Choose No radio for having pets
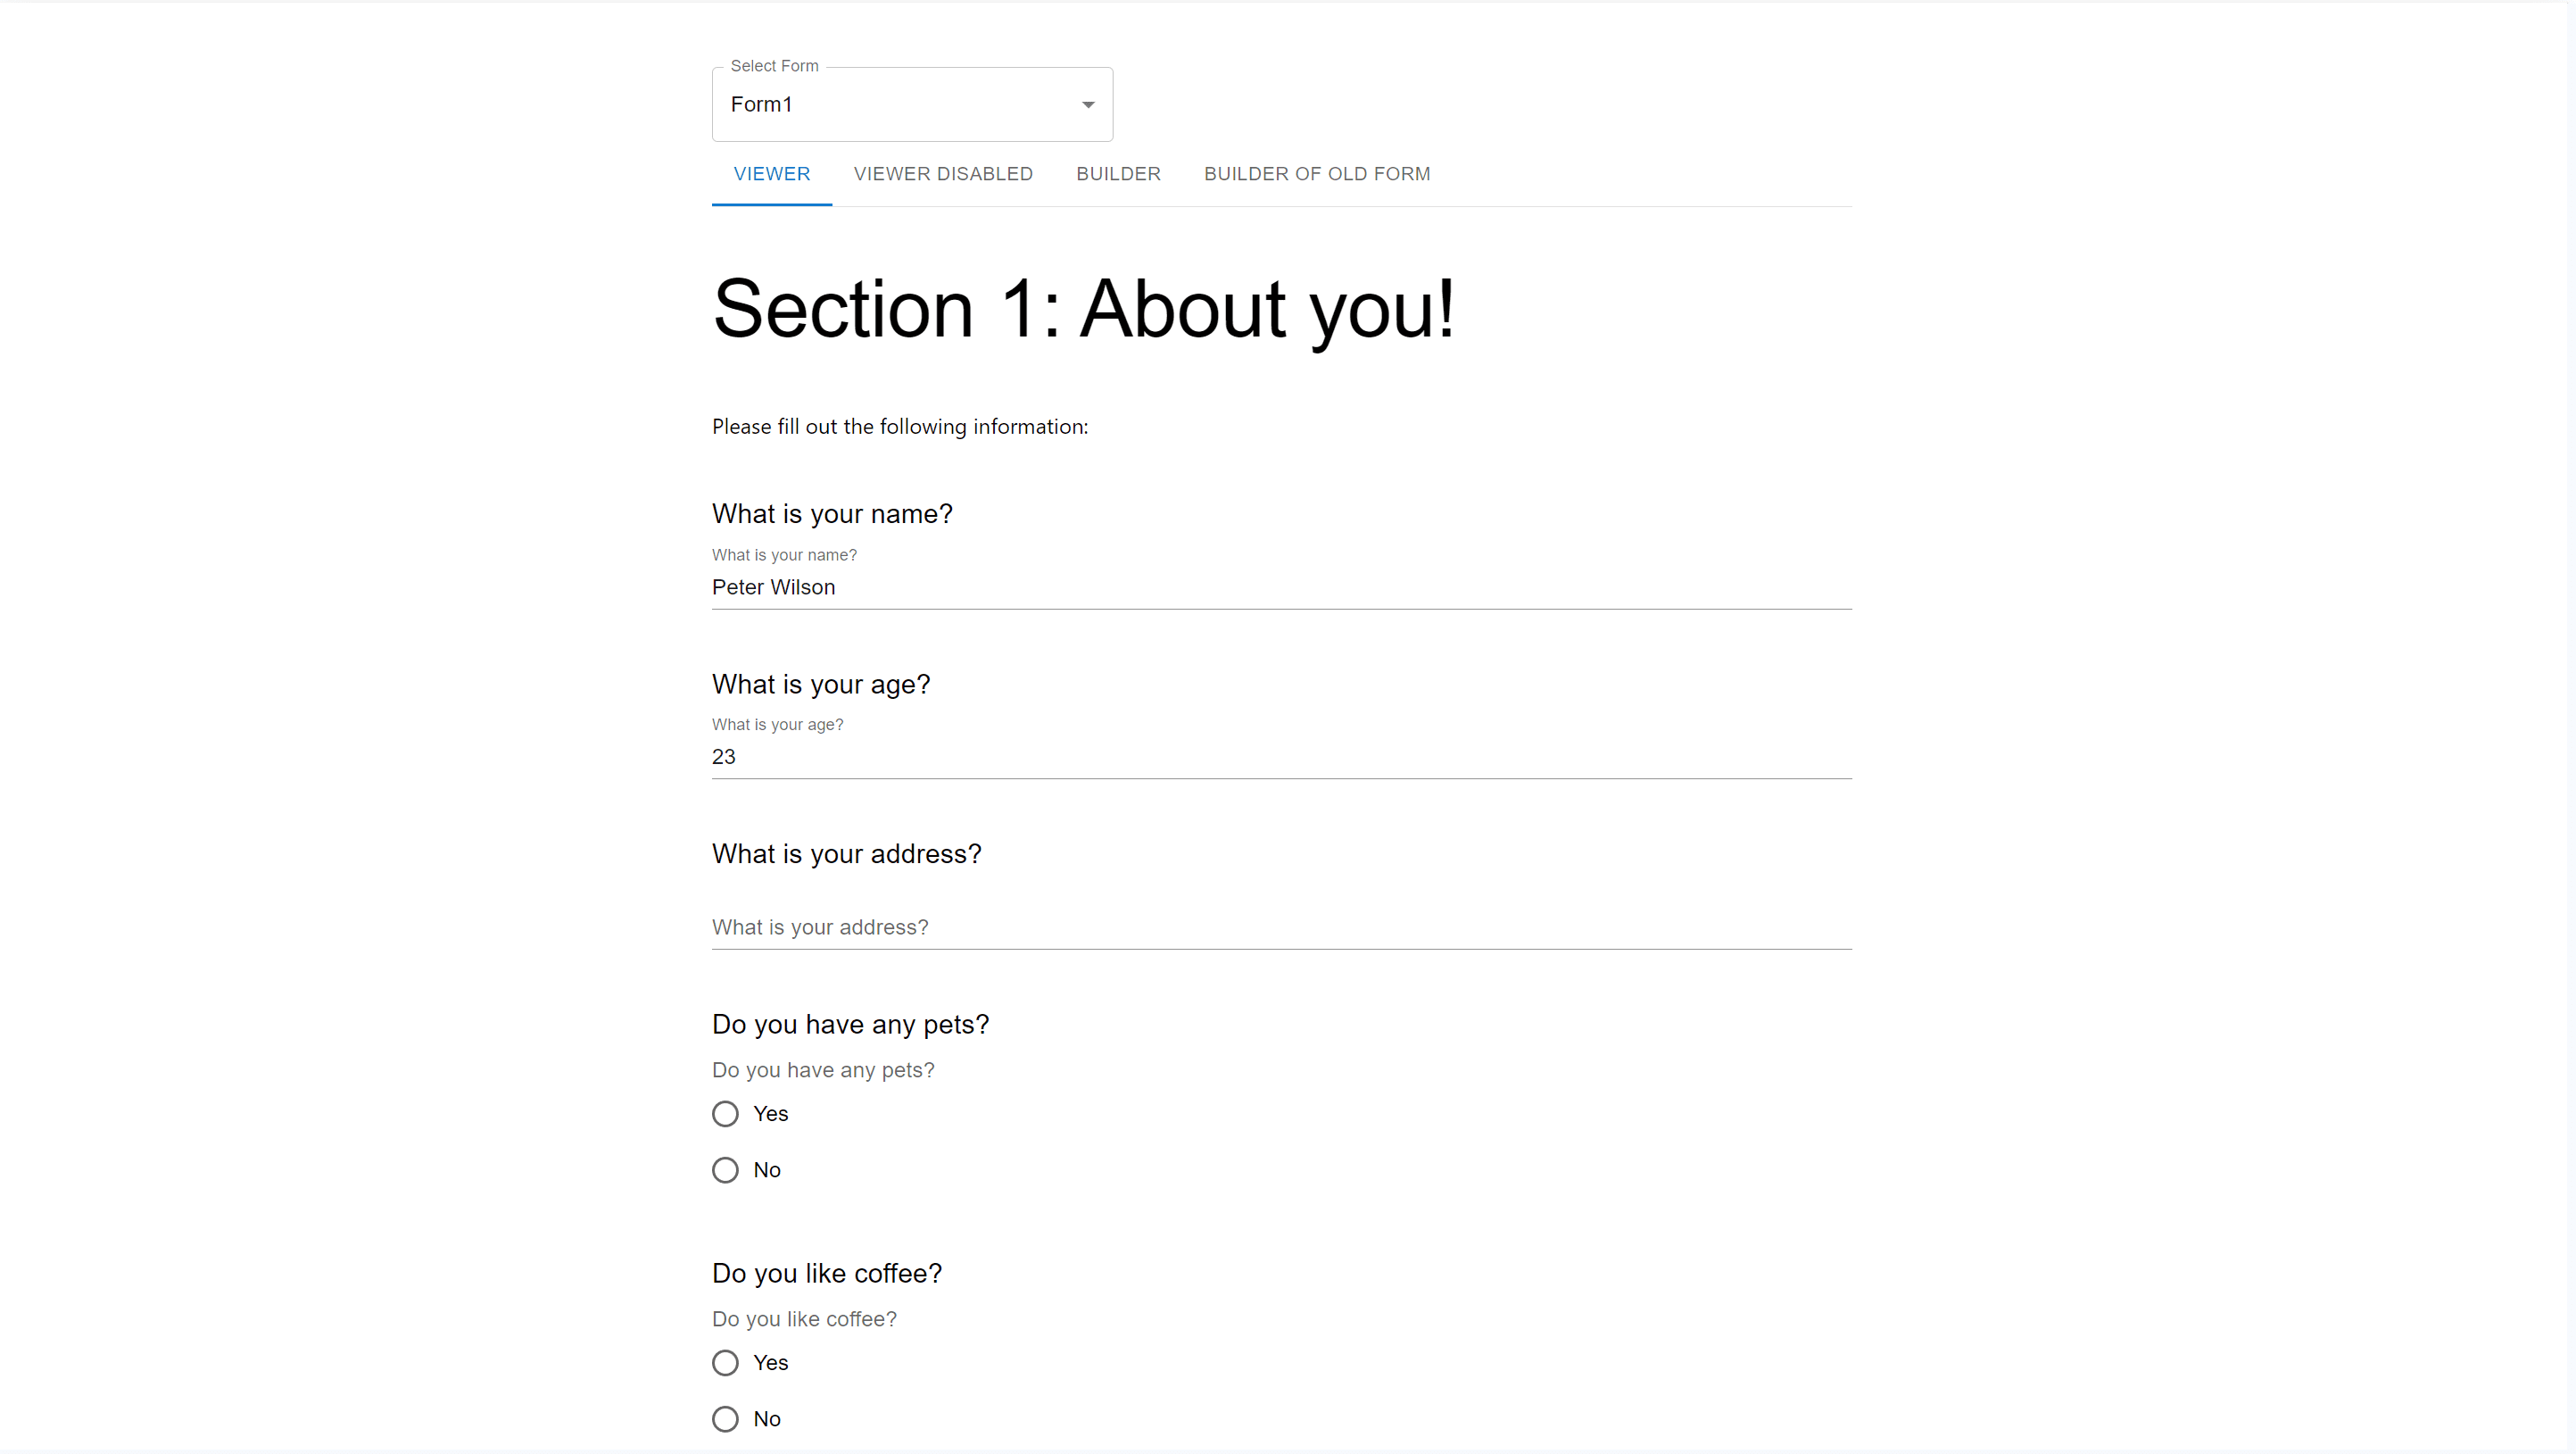2576x1454 pixels. (725, 1170)
